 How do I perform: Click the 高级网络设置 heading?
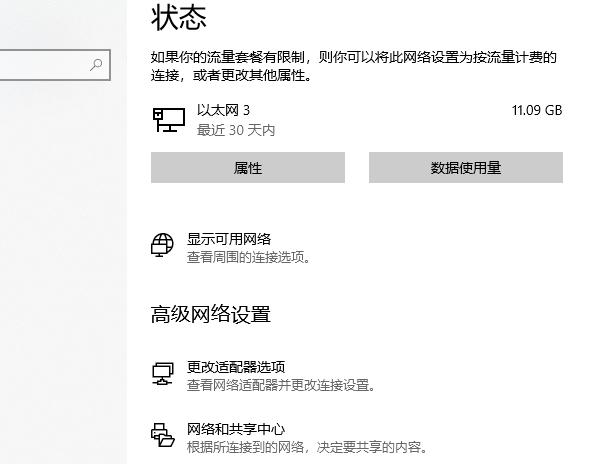(x=210, y=314)
